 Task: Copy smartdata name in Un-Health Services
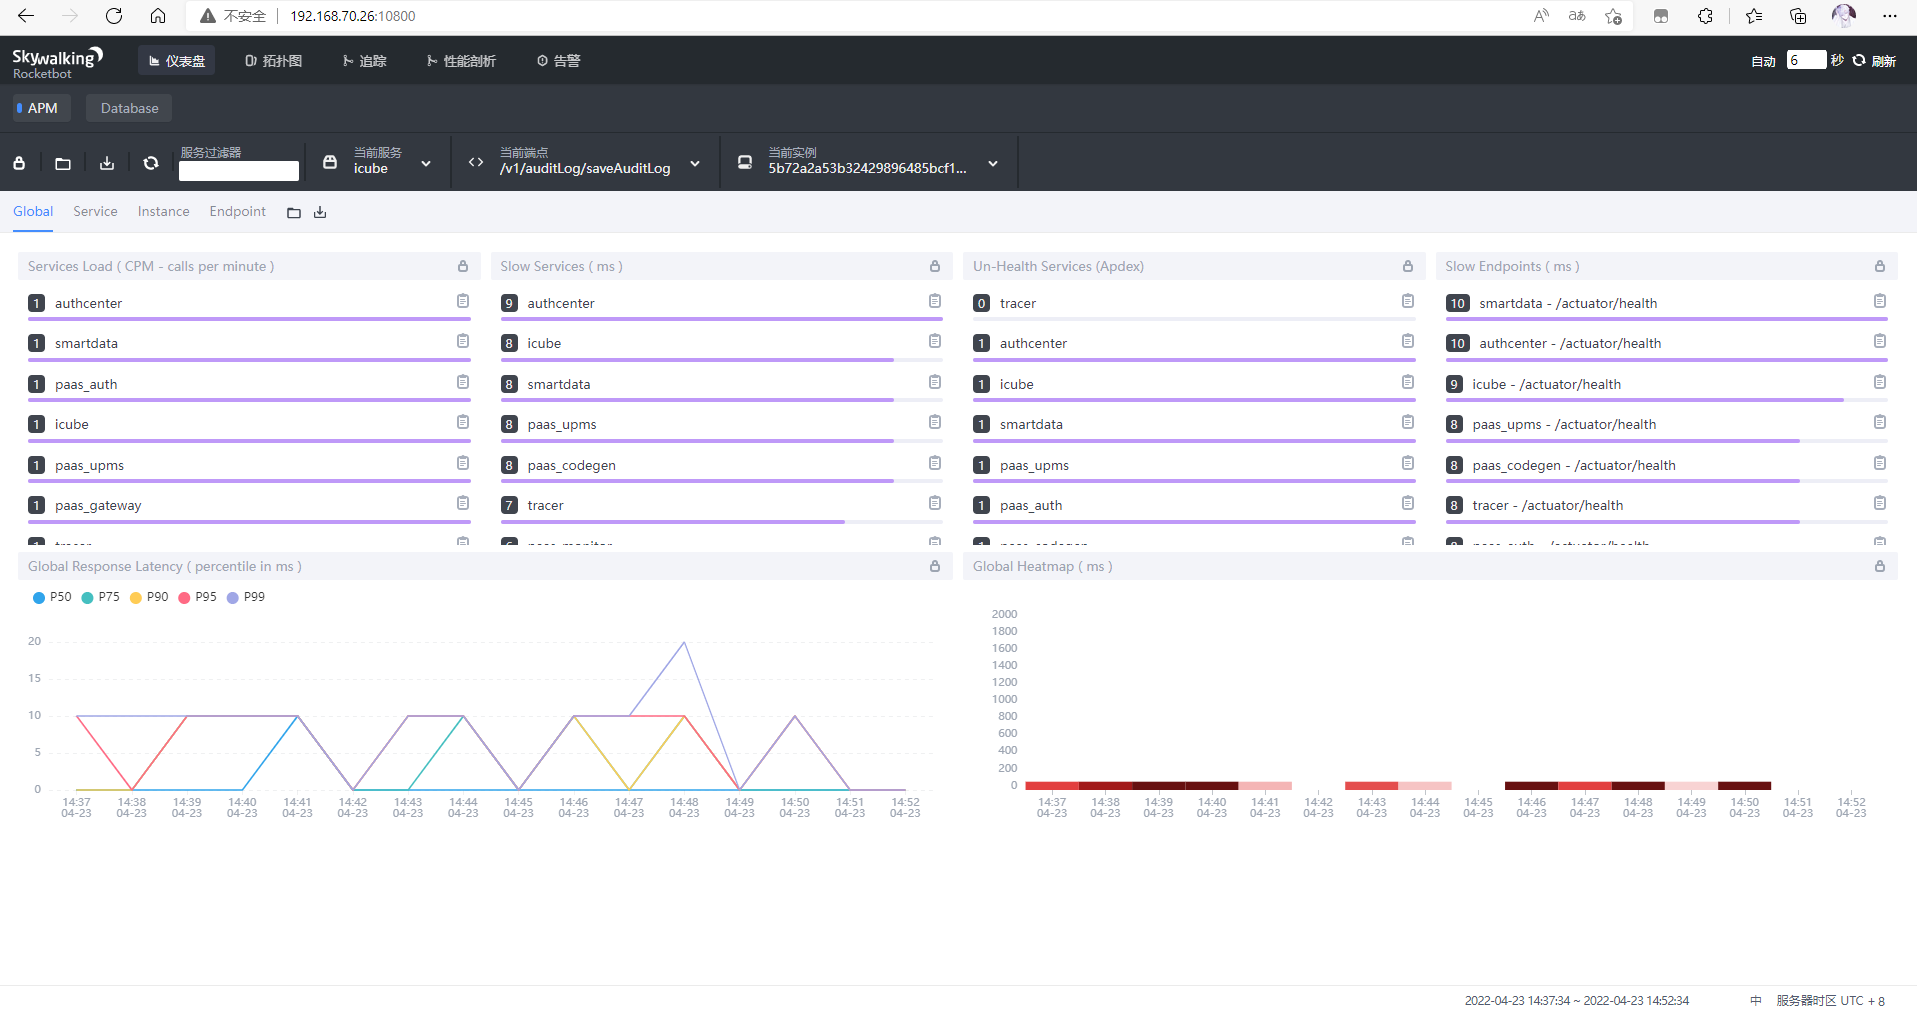(x=1408, y=422)
